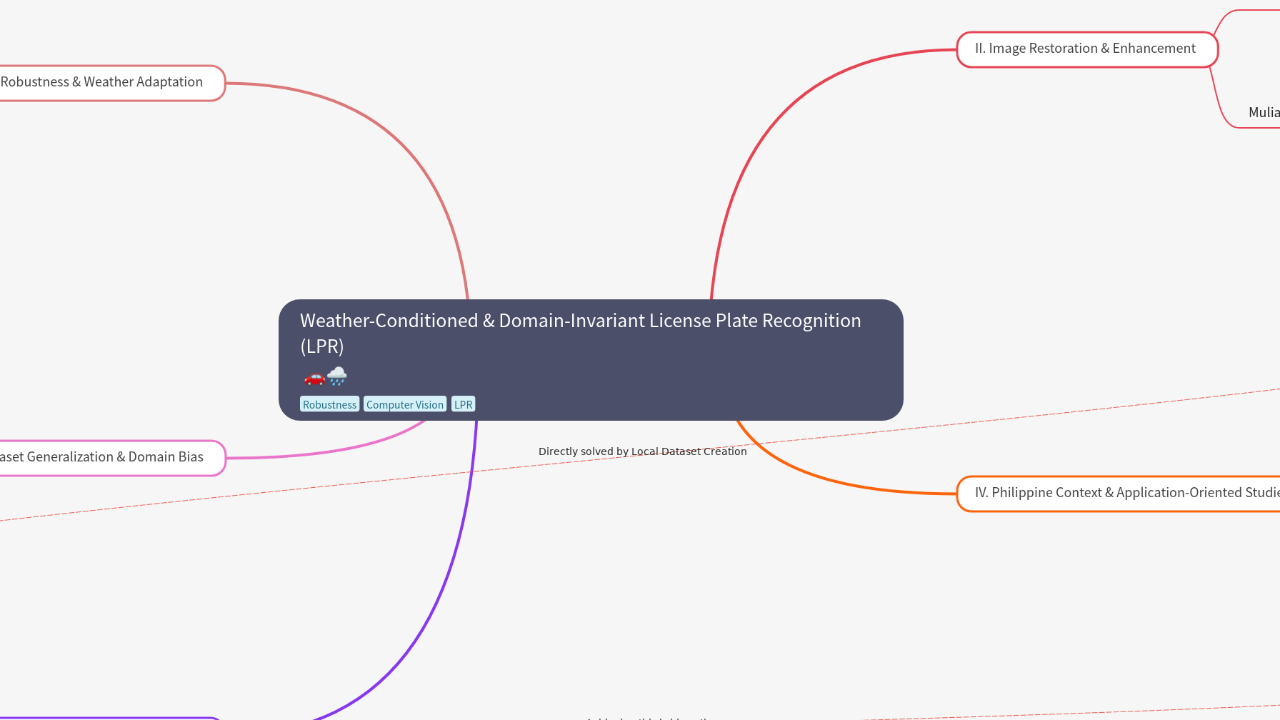Click the LPR tag badge
The height and width of the screenshot is (720, 1280).
tap(463, 405)
